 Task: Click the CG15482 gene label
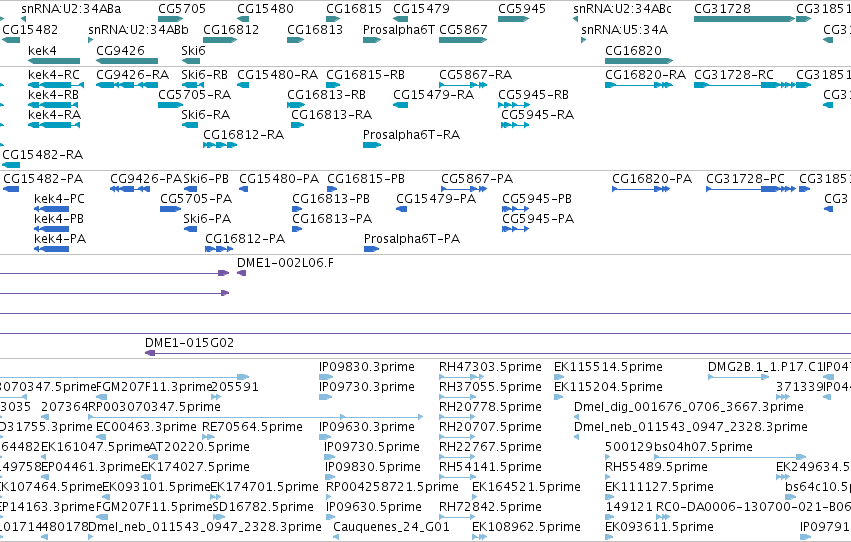[x=30, y=29]
